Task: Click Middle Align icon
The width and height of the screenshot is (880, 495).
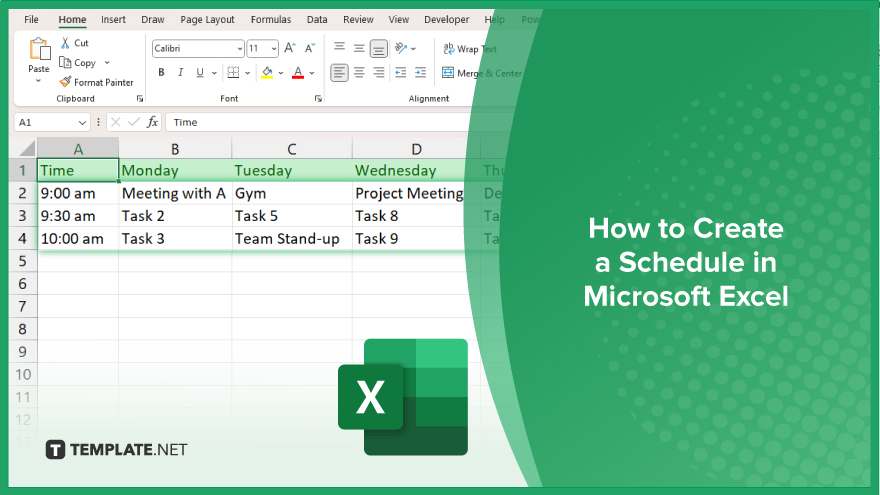Action: (359, 48)
